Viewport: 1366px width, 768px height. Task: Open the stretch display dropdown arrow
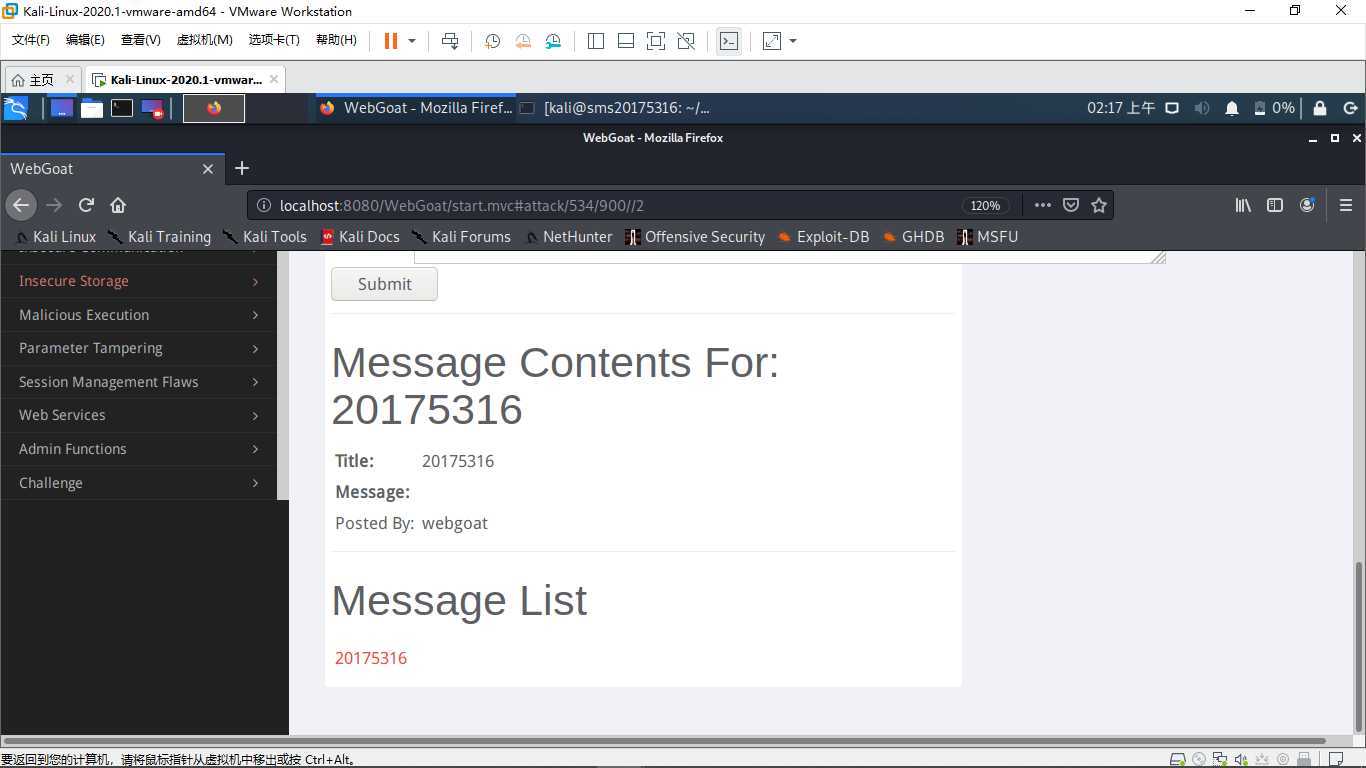[x=793, y=41]
